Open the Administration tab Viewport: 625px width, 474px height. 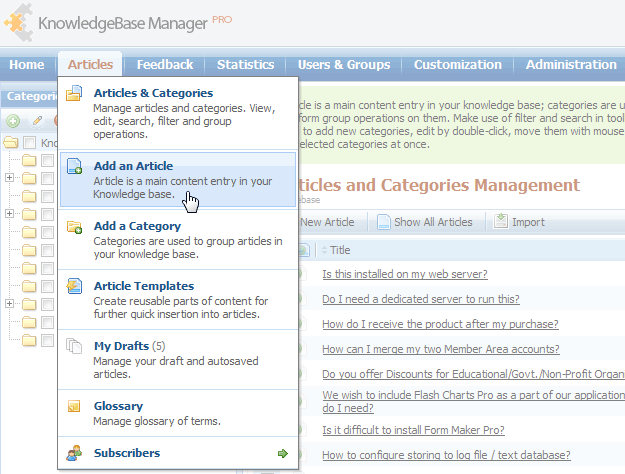pyautogui.click(x=571, y=65)
